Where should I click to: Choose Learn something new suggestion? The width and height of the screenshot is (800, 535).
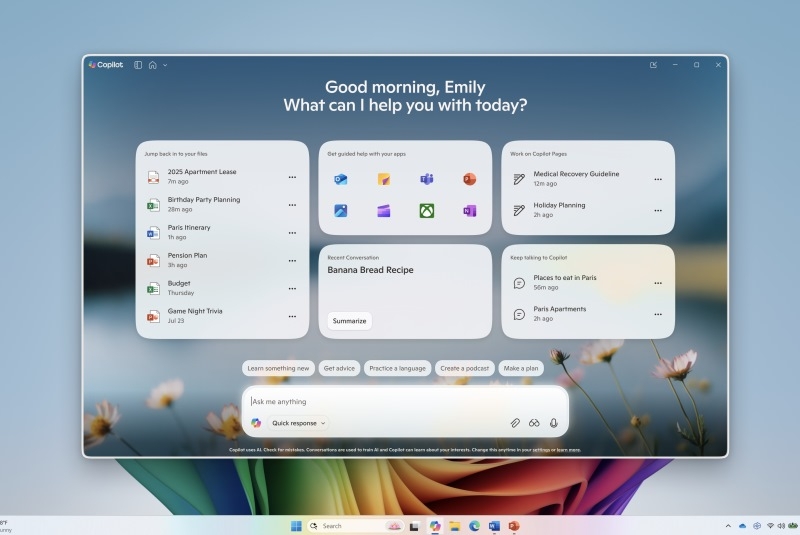(278, 368)
